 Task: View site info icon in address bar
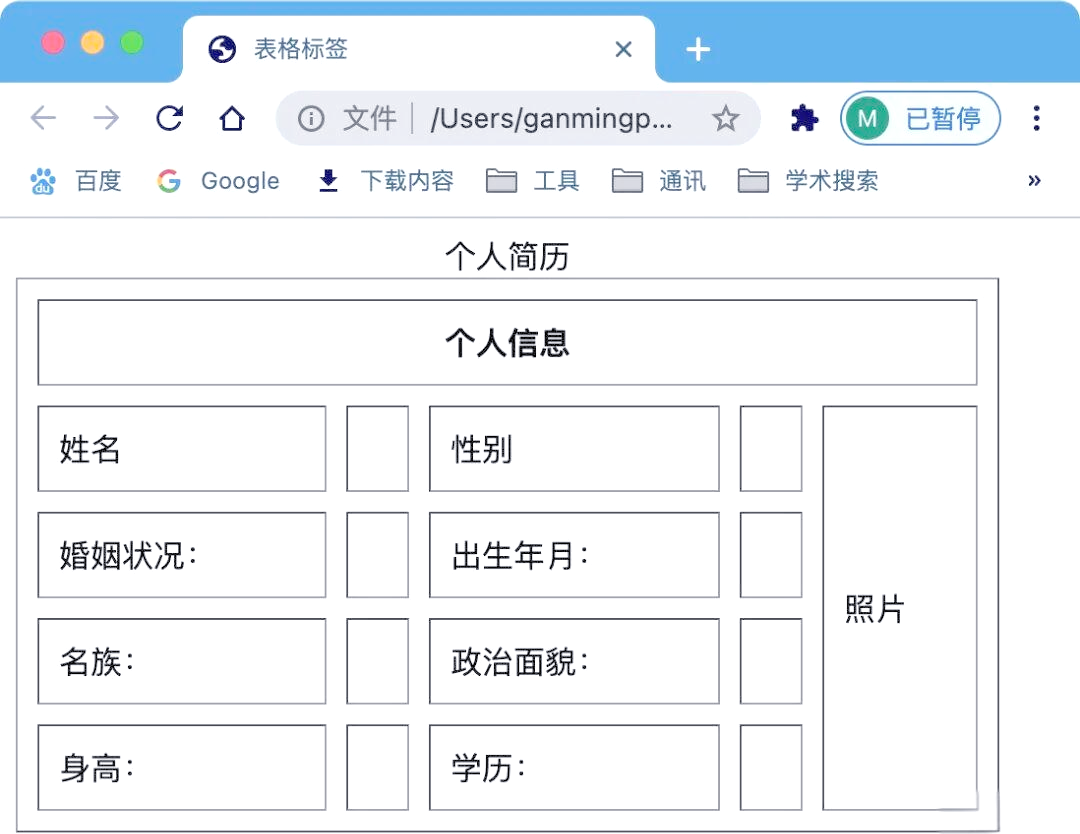311,118
